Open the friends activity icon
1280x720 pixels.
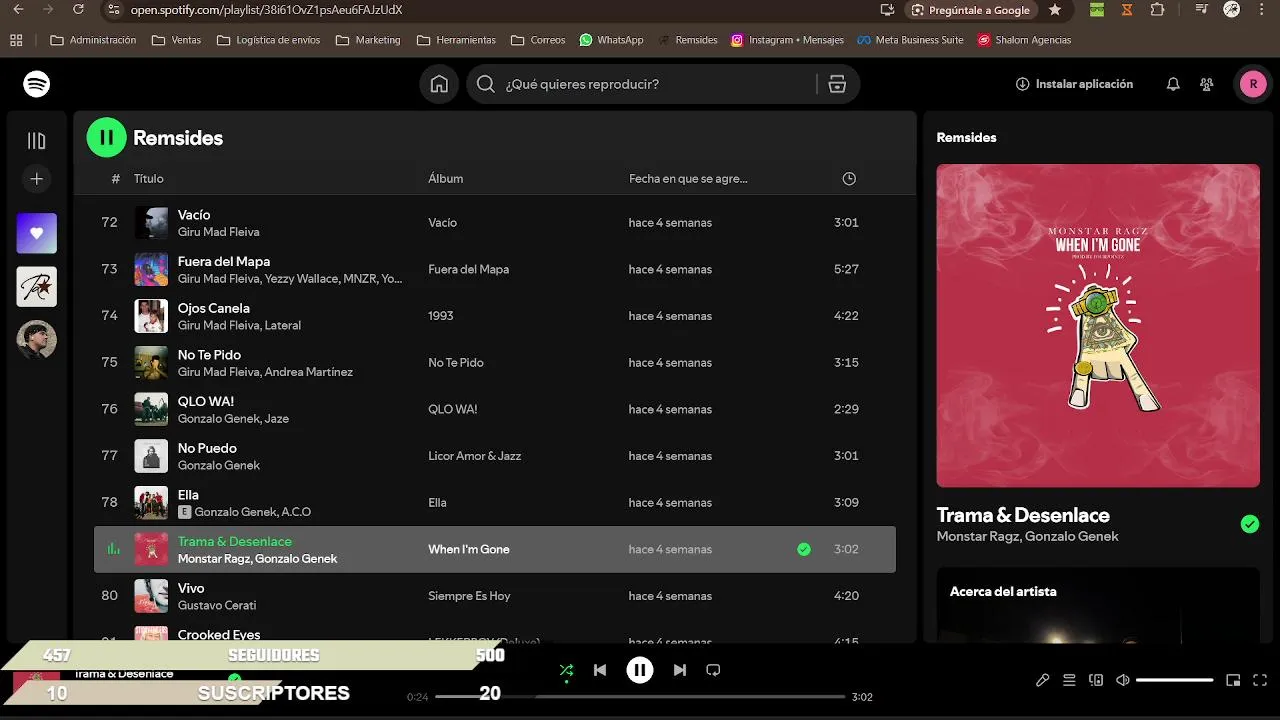1207,84
